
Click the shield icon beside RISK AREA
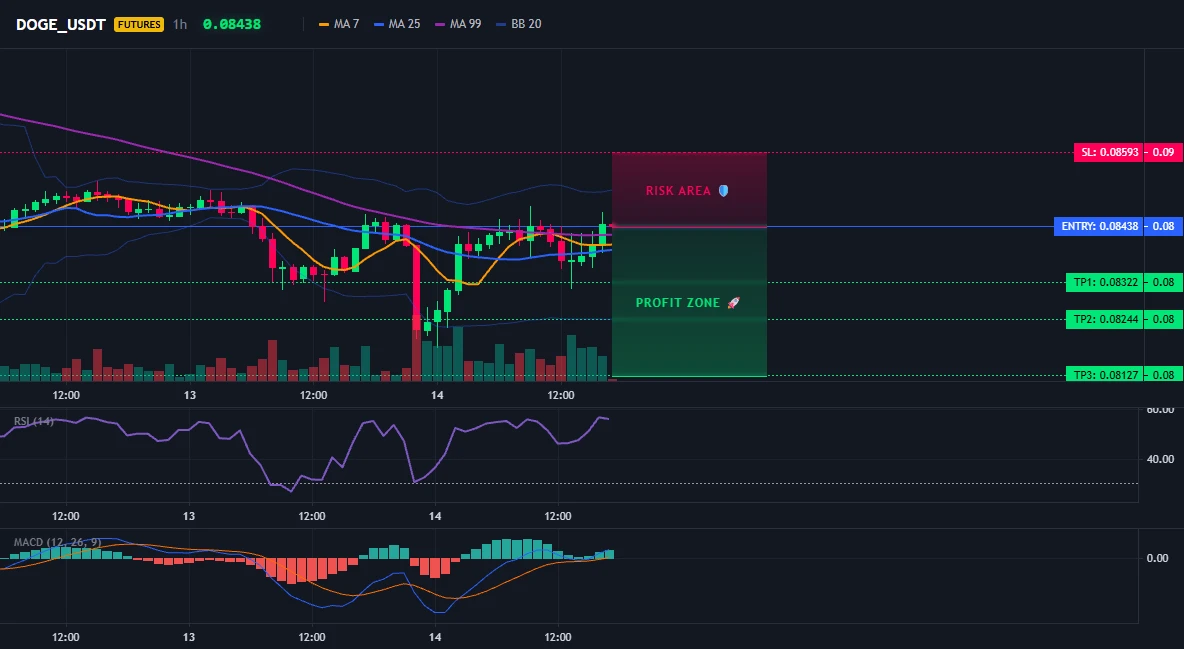[723, 191]
